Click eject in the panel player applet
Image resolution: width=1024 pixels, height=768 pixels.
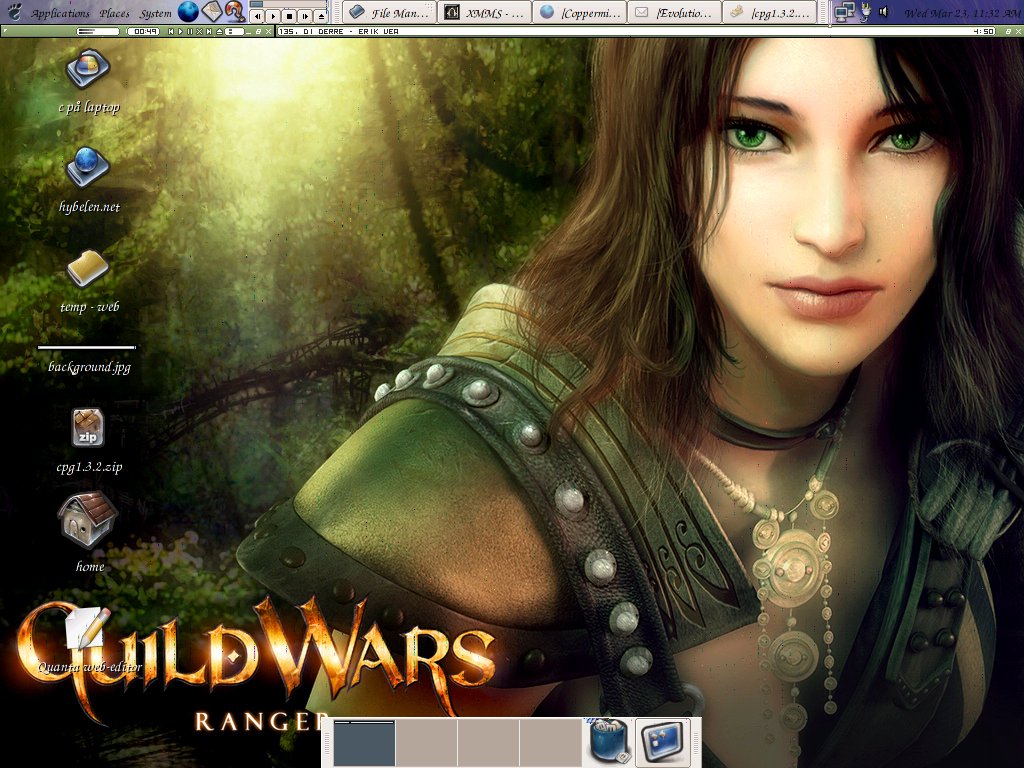pyautogui.click(x=321, y=16)
